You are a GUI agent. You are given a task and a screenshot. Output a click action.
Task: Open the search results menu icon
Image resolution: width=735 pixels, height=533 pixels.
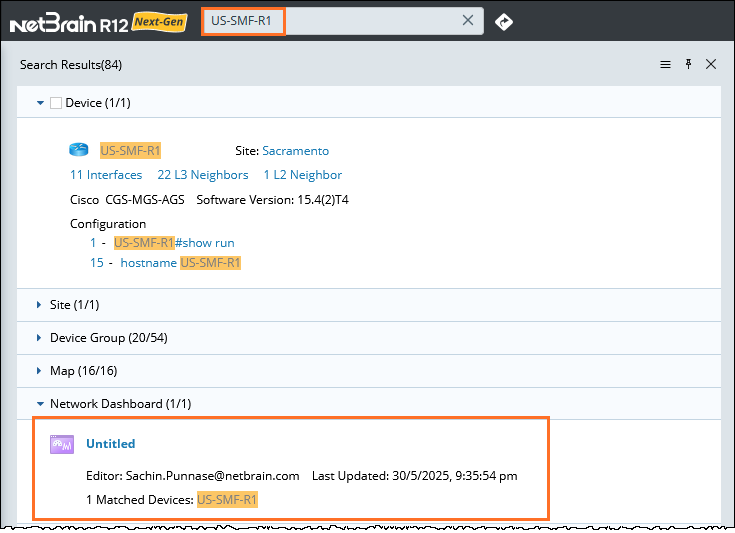pos(665,64)
